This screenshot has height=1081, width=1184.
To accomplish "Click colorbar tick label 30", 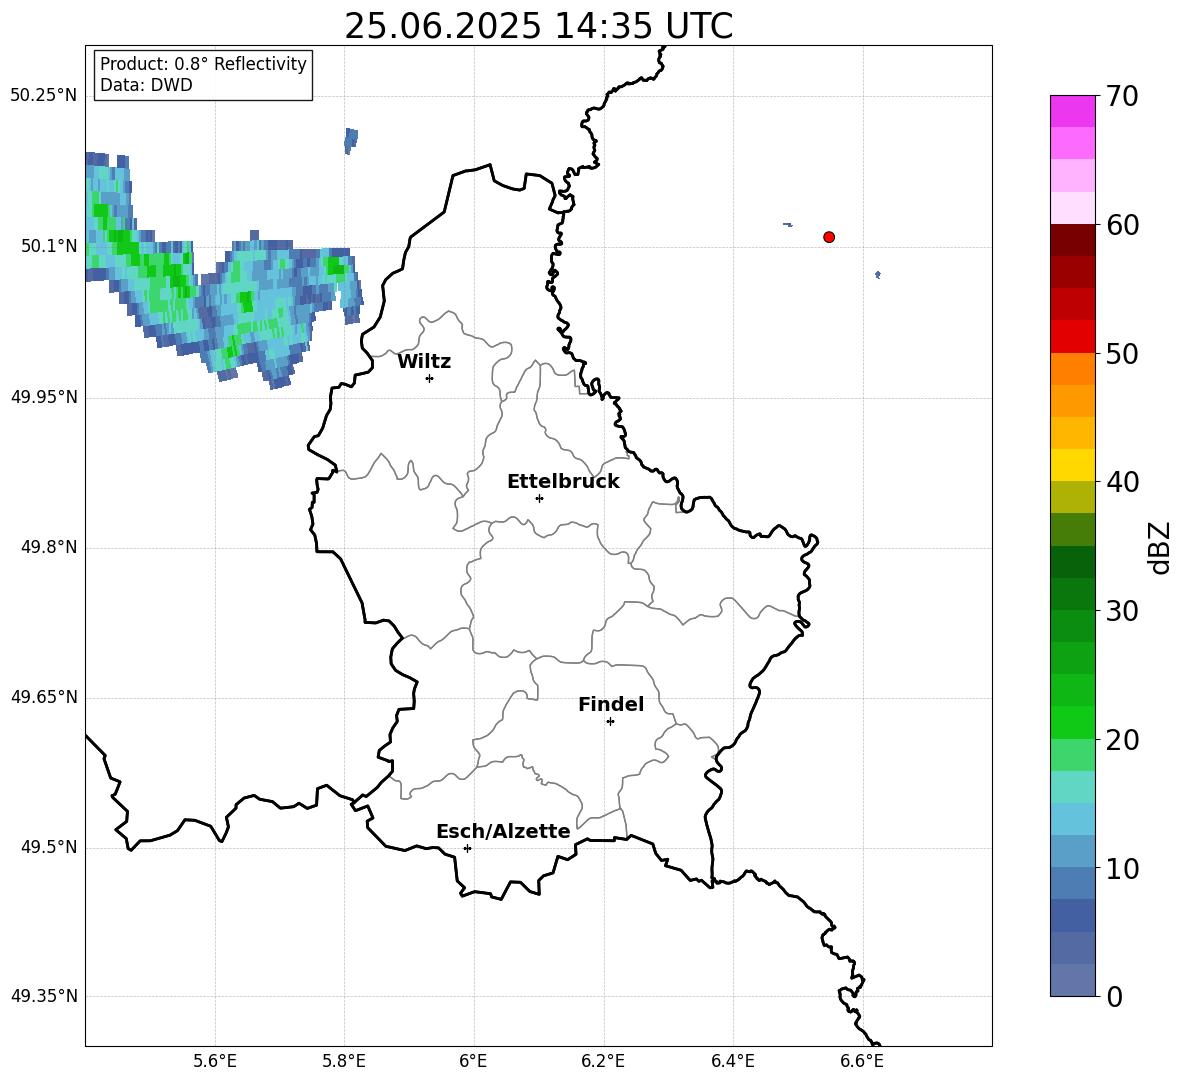I will pyautogui.click(x=1122, y=611).
